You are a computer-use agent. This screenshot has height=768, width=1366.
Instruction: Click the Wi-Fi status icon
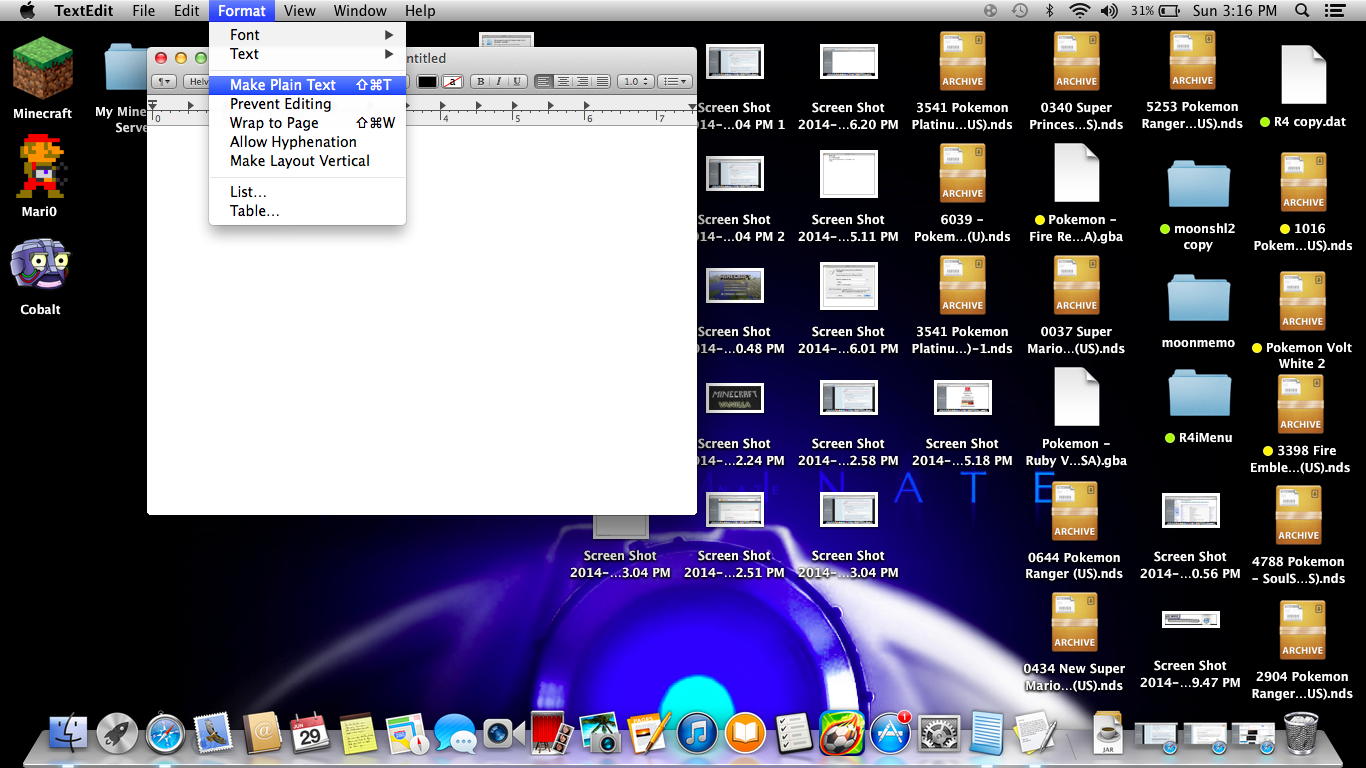click(1079, 11)
